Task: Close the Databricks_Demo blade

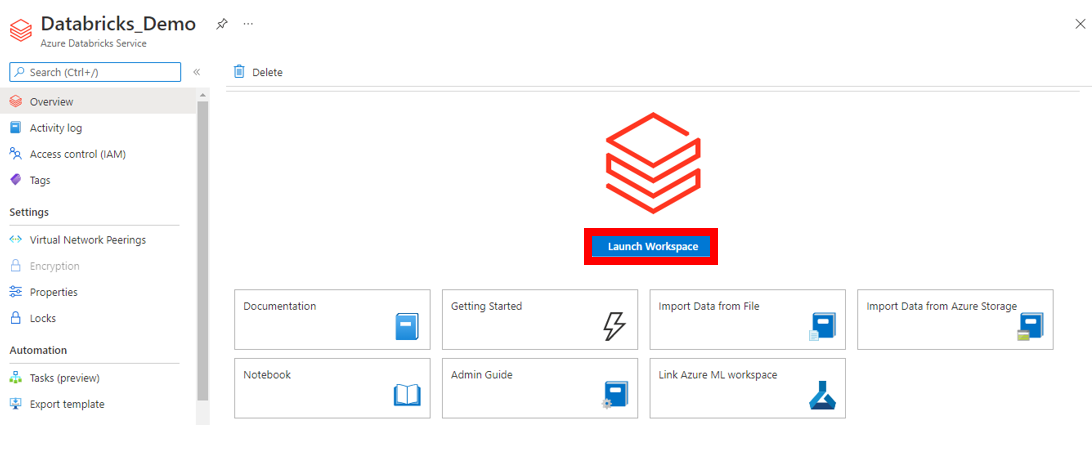Action: point(1081,24)
